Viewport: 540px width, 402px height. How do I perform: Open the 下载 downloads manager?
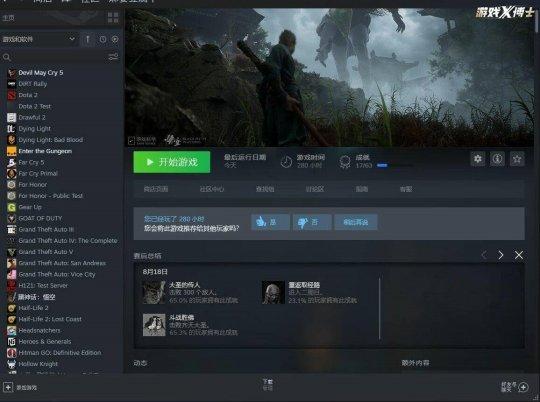268,384
